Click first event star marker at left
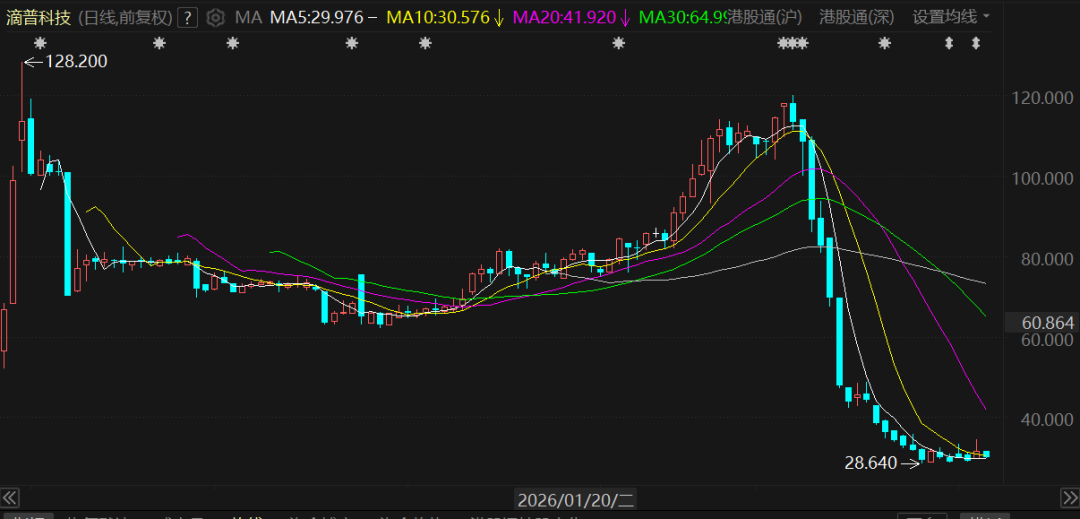This screenshot has height=519, width=1080. 40,43
